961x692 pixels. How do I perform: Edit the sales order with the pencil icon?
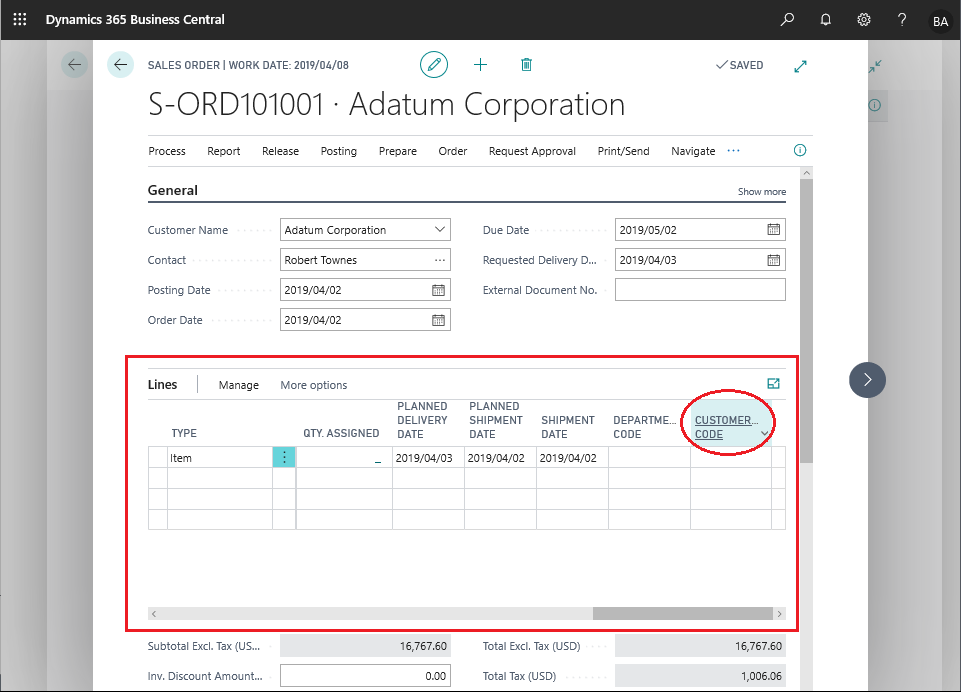(434, 64)
